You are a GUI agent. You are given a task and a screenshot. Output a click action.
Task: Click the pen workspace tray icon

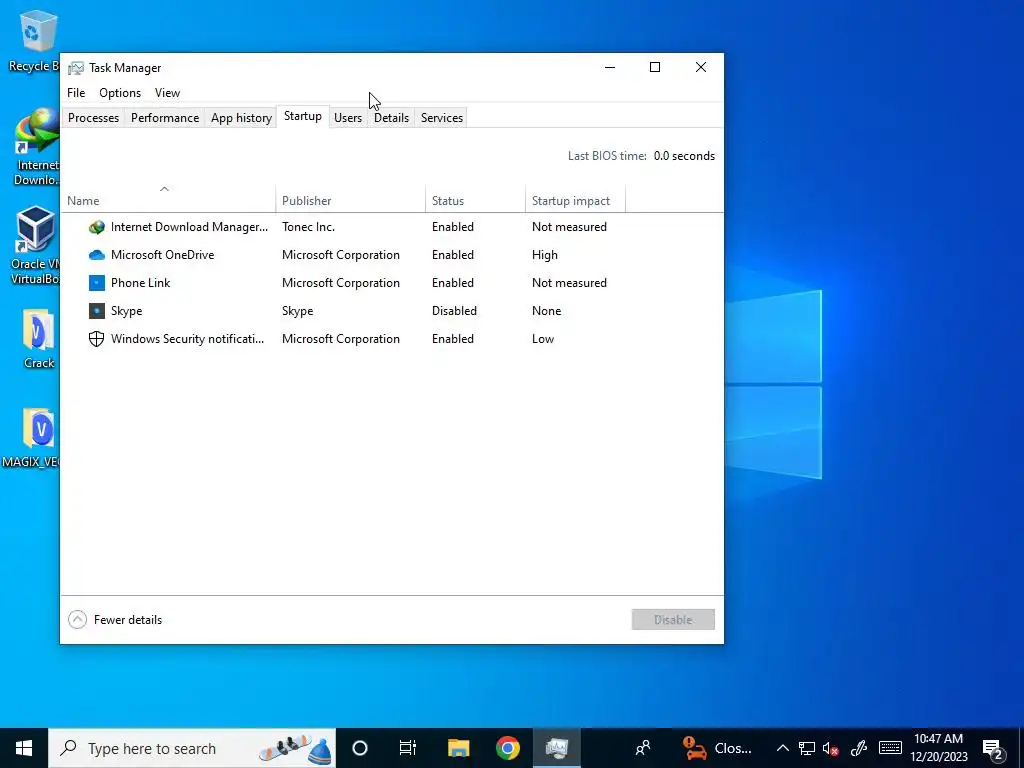pyautogui.click(x=859, y=748)
